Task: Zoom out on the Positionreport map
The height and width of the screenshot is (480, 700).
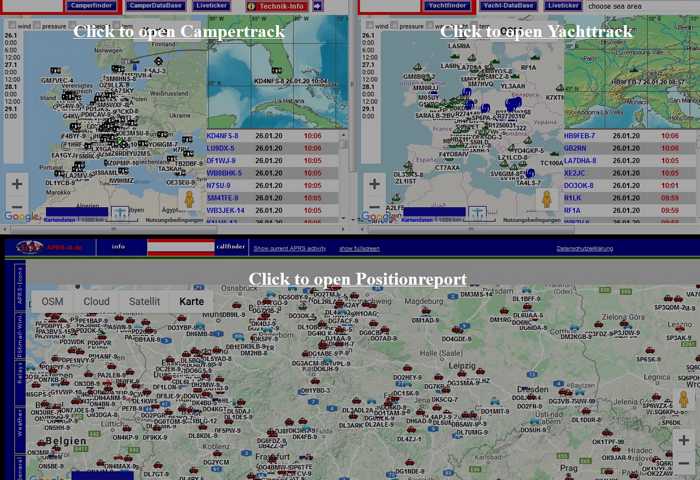Action: tap(683, 463)
